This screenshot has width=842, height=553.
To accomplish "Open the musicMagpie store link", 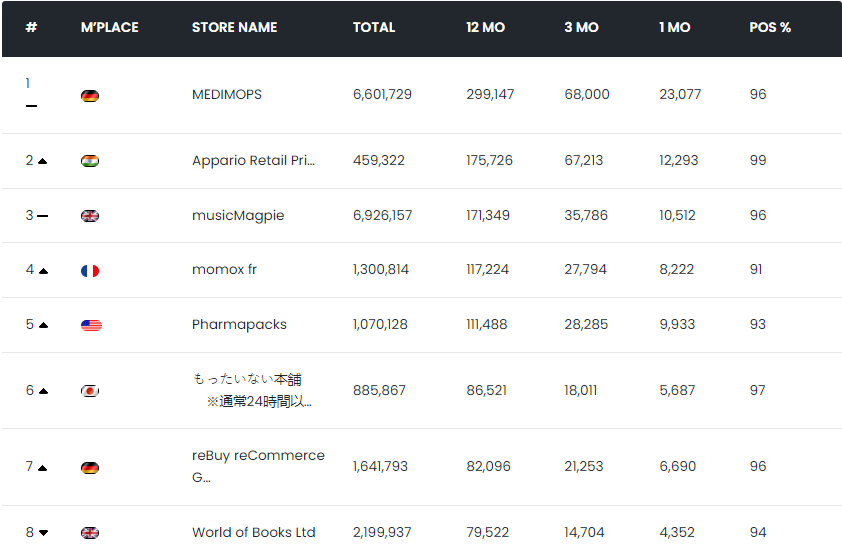I will click(x=238, y=216).
